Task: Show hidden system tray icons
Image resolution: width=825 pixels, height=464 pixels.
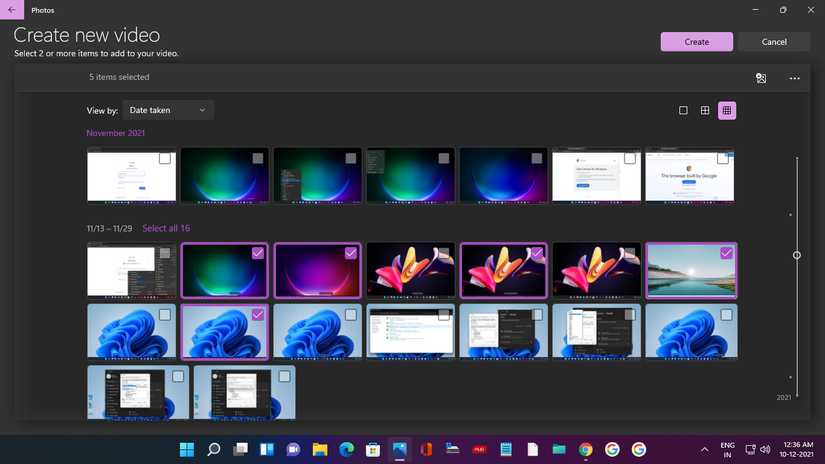Action: click(x=705, y=449)
